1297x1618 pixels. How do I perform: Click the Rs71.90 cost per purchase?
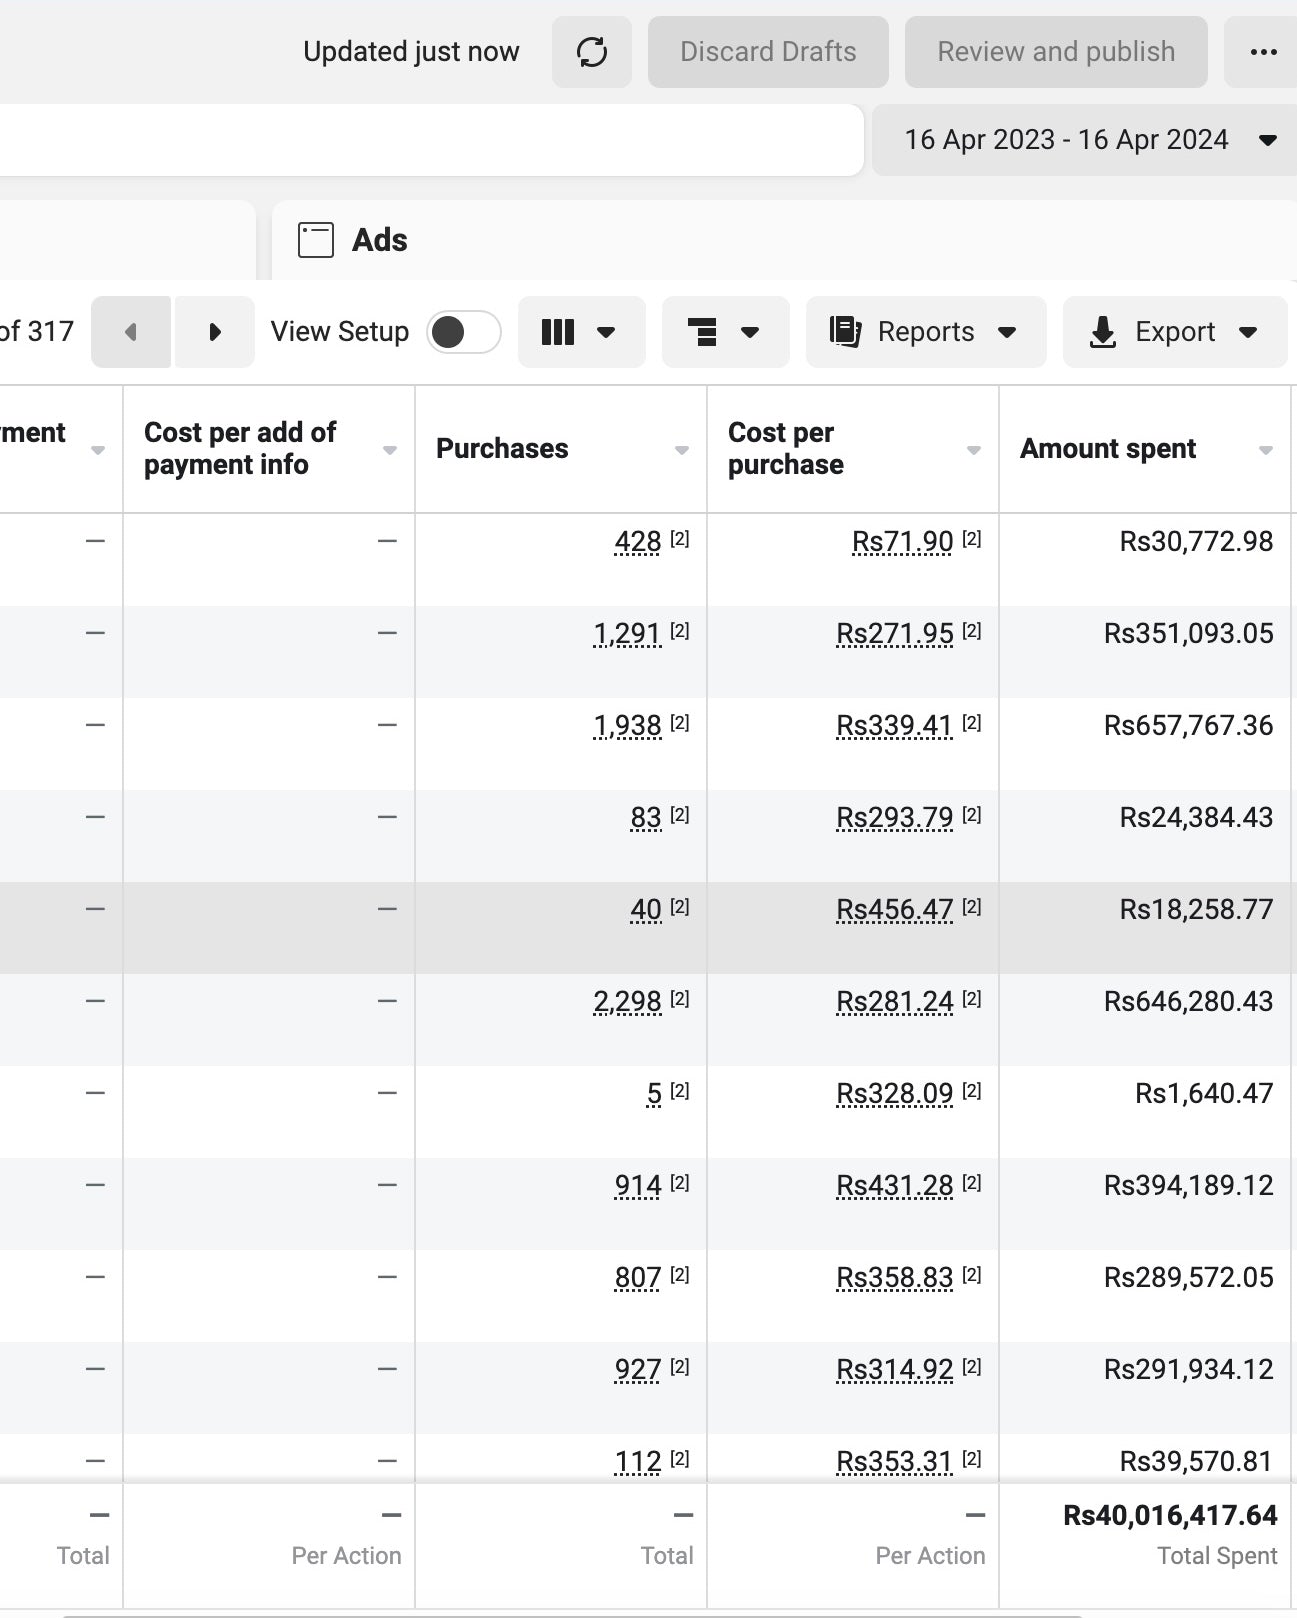(902, 542)
